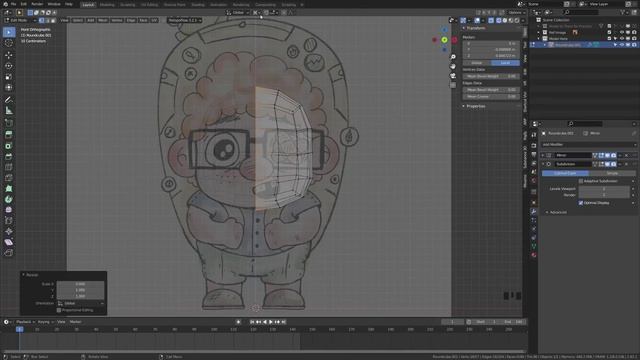Click the viewport zoom magnifier icon

(453, 57)
